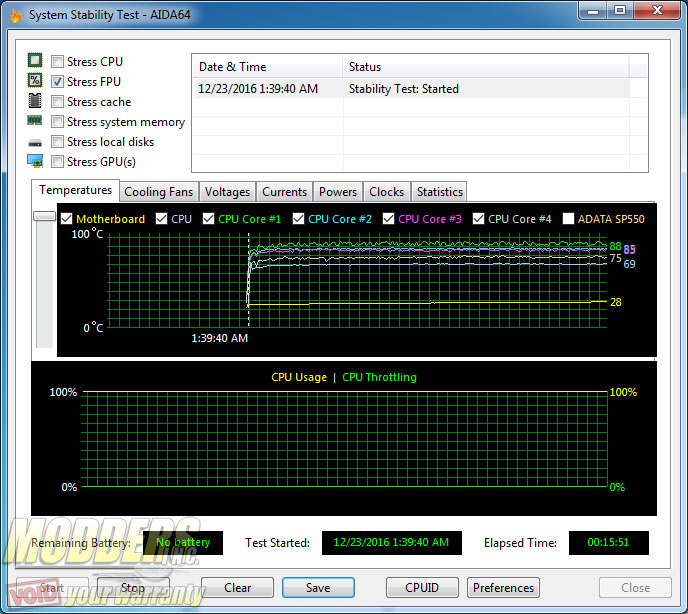
Task: Open the Voltages tab
Action: [x=227, y=192]
